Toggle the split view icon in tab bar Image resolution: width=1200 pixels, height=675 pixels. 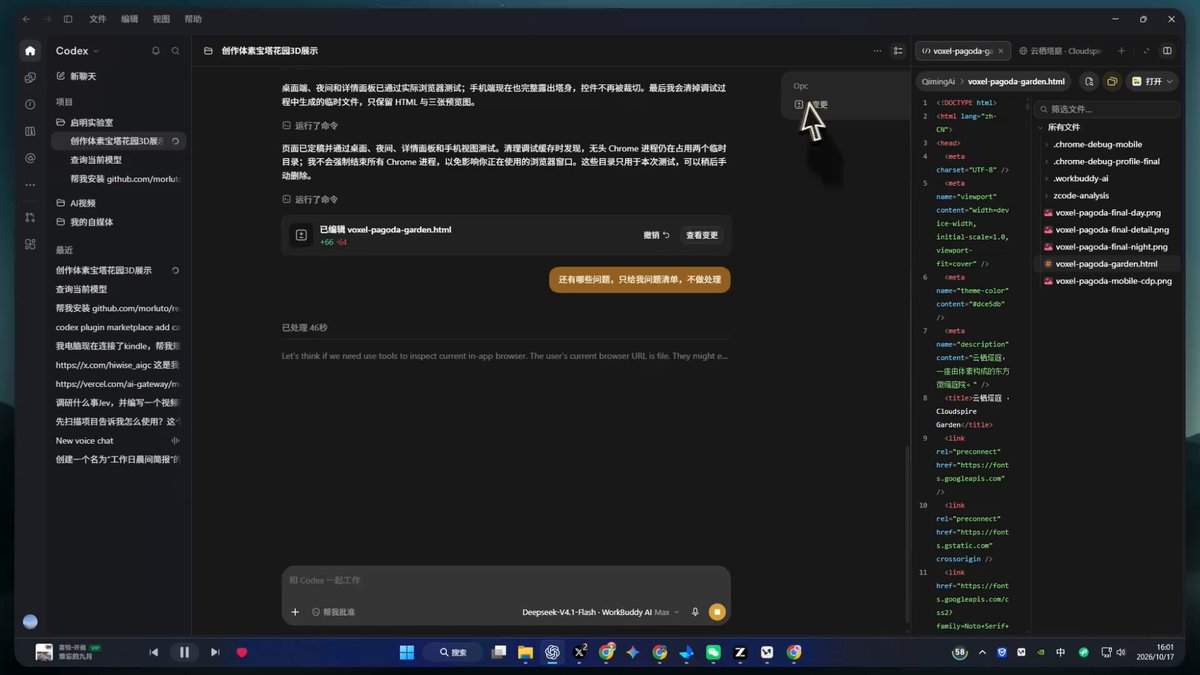tap(1167, 51)
